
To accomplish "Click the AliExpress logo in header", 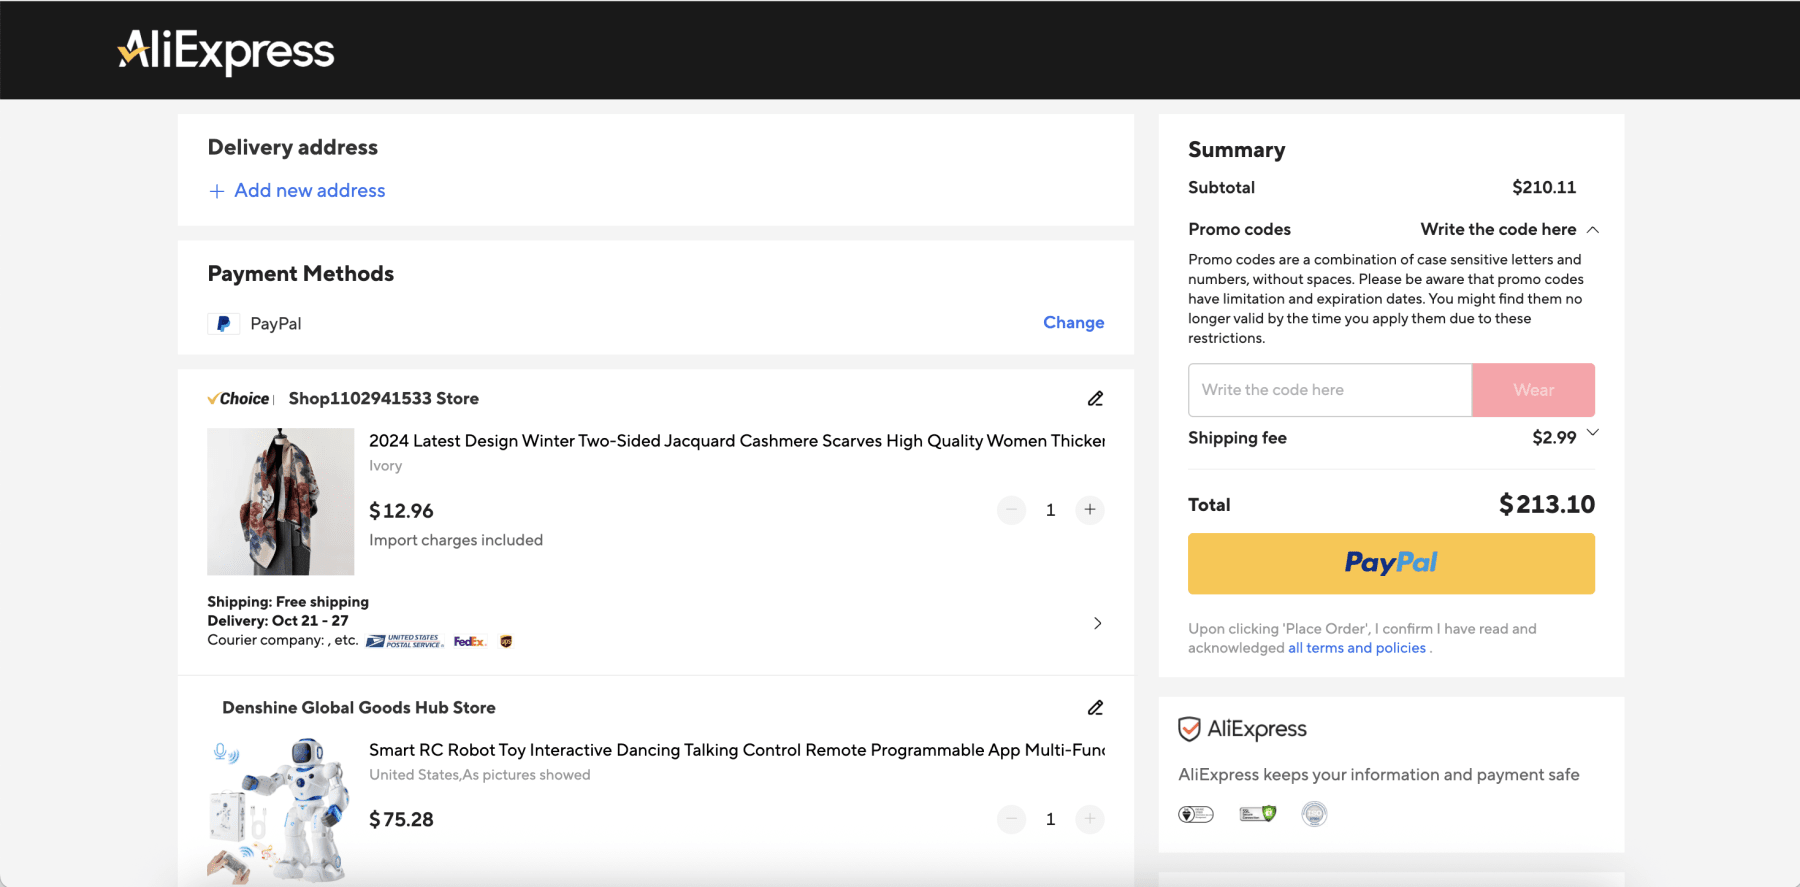I will coord(226,51).
